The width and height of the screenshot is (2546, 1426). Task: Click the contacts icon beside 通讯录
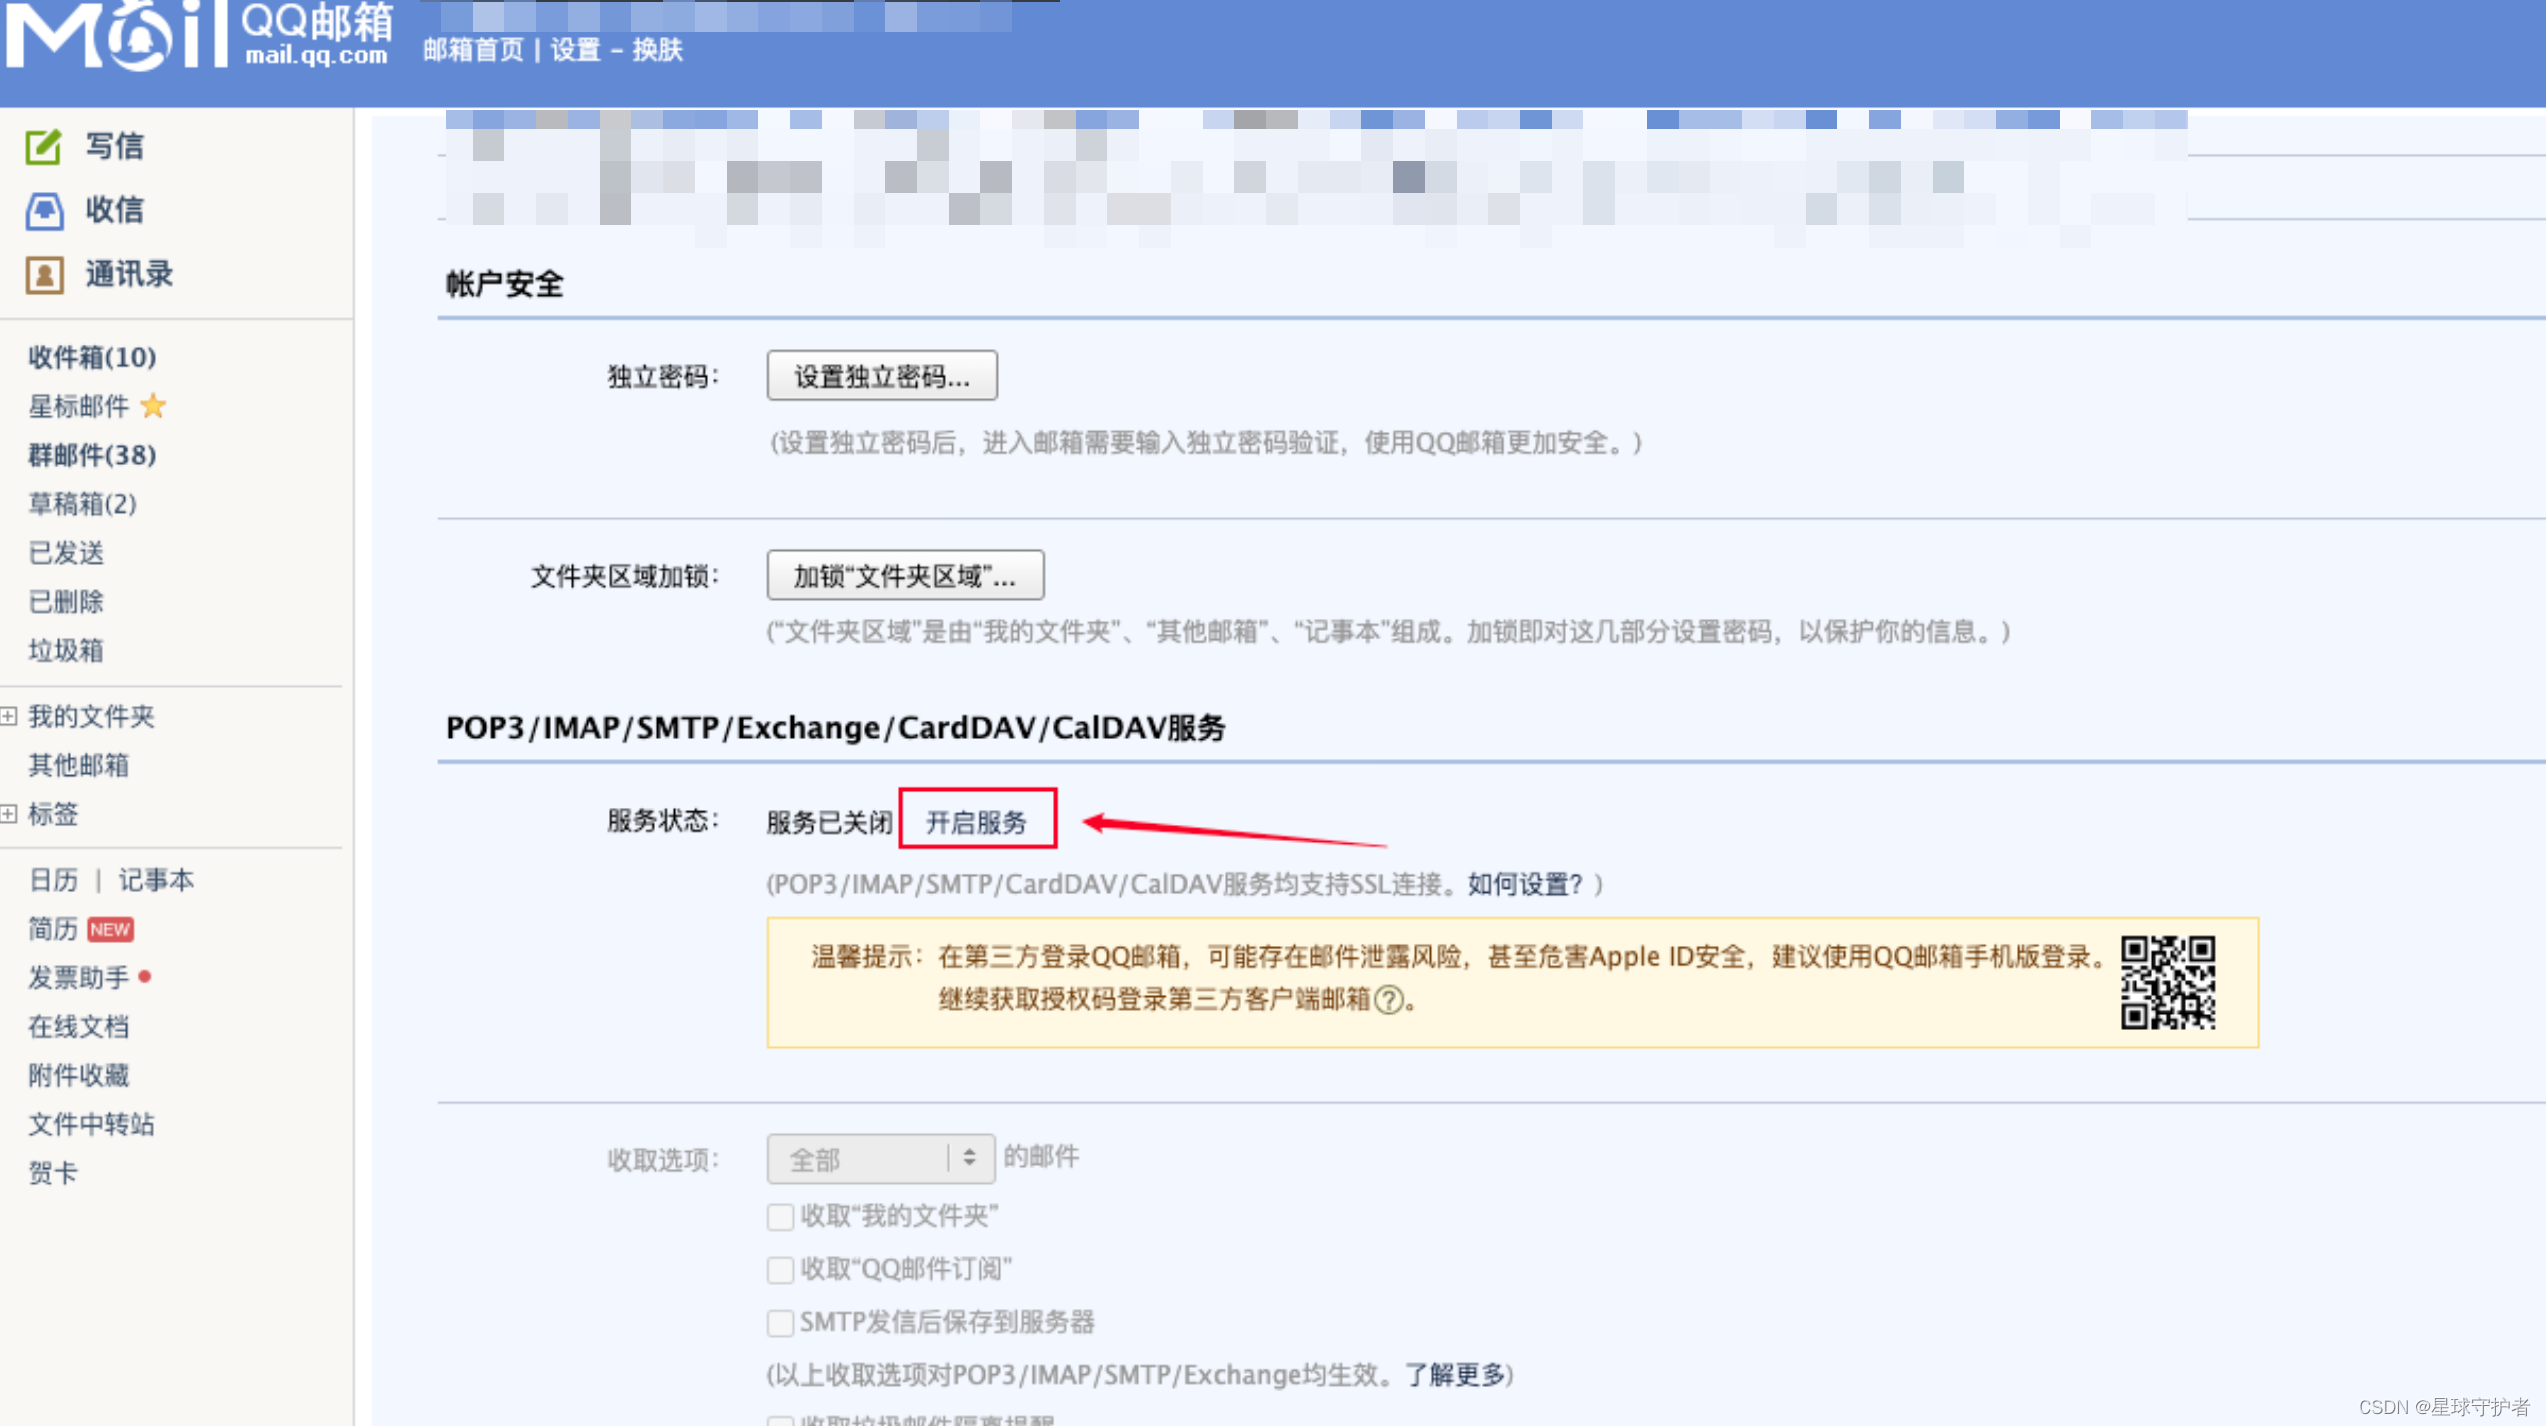coord(44,274)
